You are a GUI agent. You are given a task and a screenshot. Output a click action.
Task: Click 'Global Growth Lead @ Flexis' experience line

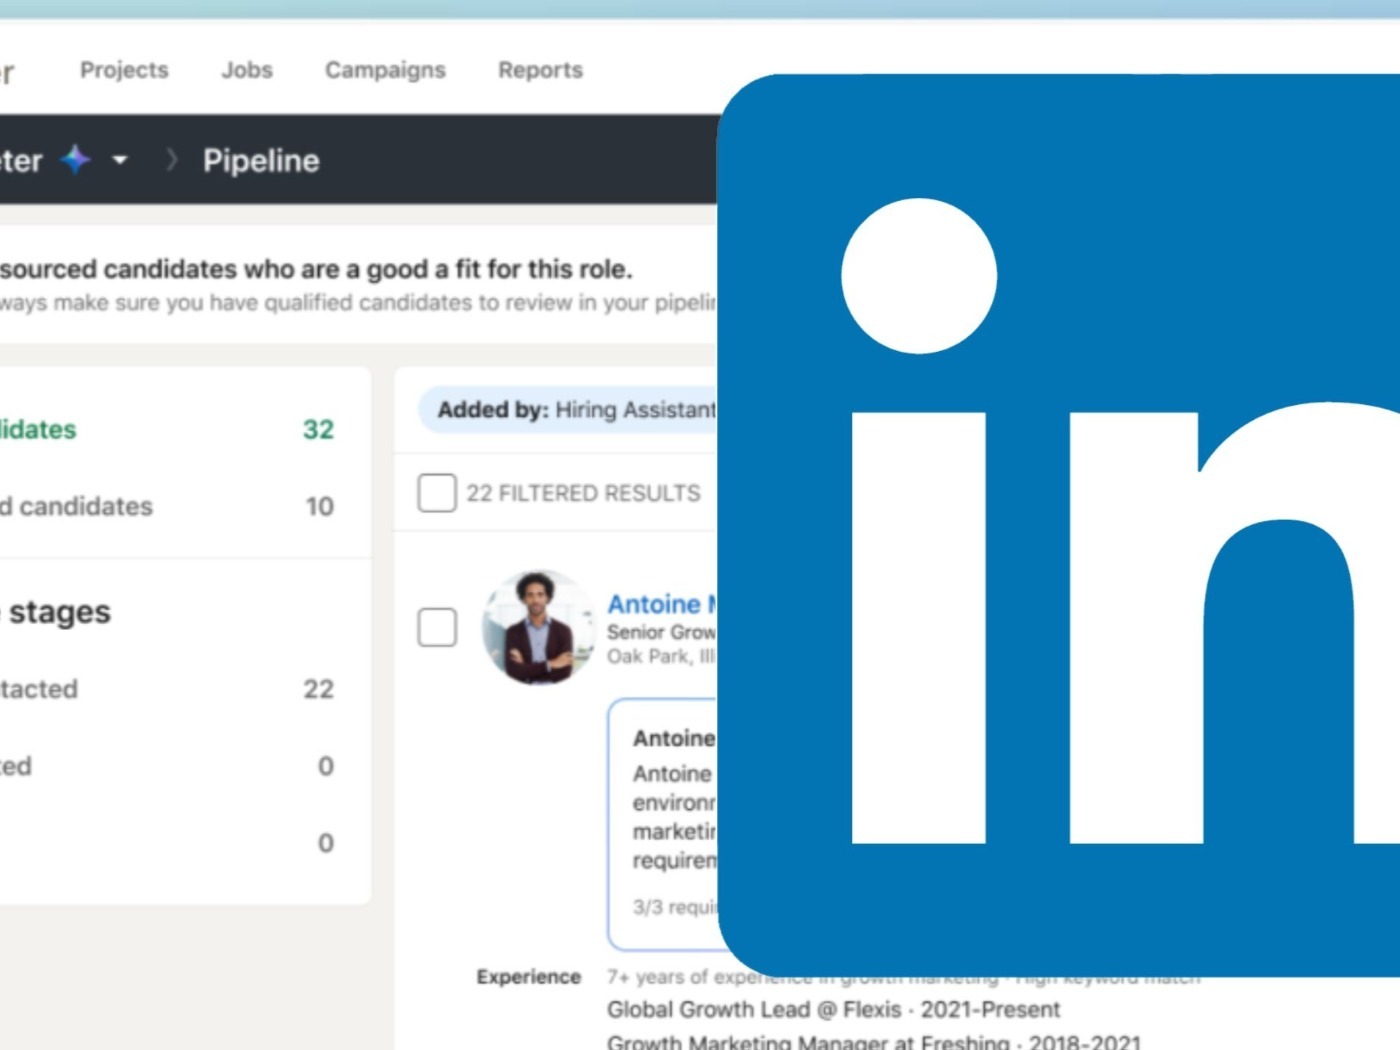833,1009
